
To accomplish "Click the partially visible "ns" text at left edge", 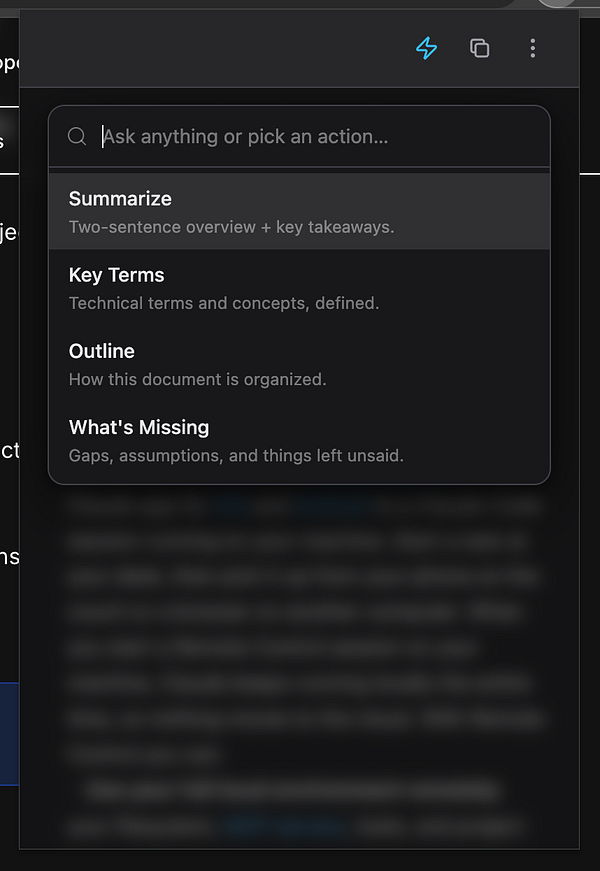I will (x=9, y=556).
